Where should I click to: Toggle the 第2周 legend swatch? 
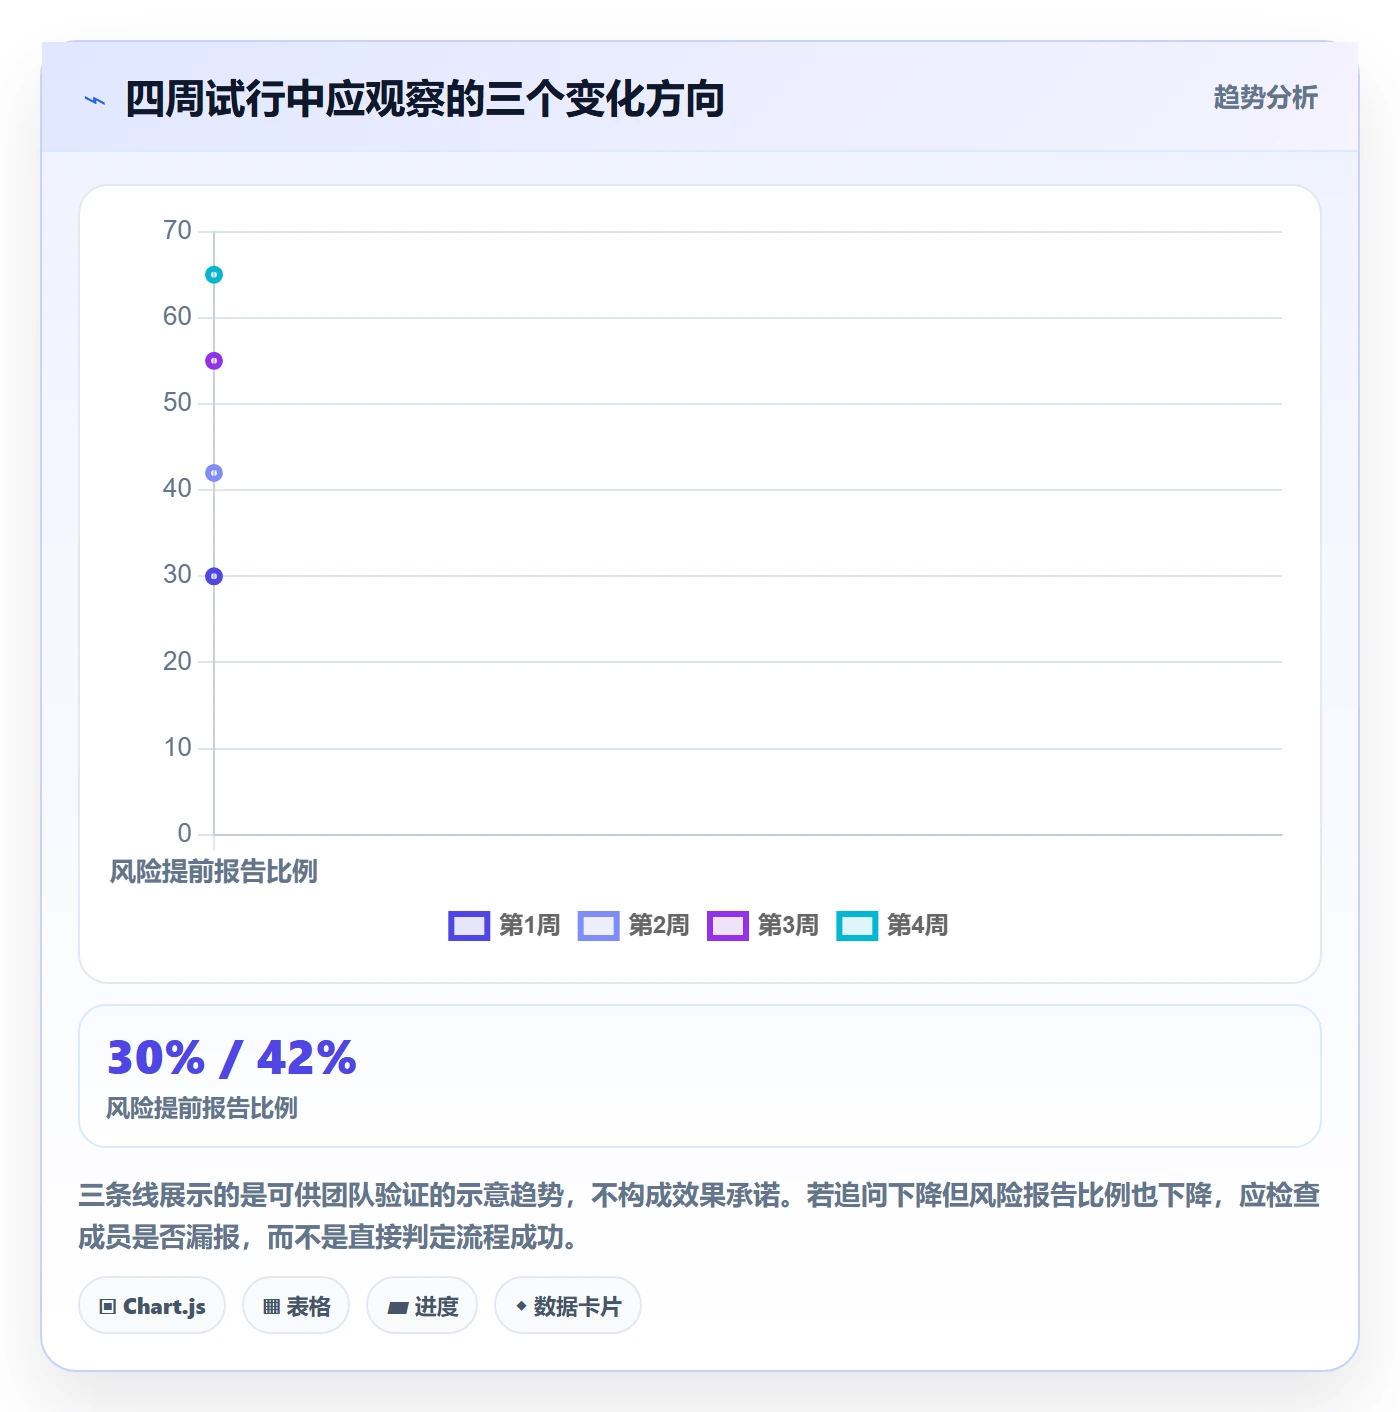[x=598, y=926]
